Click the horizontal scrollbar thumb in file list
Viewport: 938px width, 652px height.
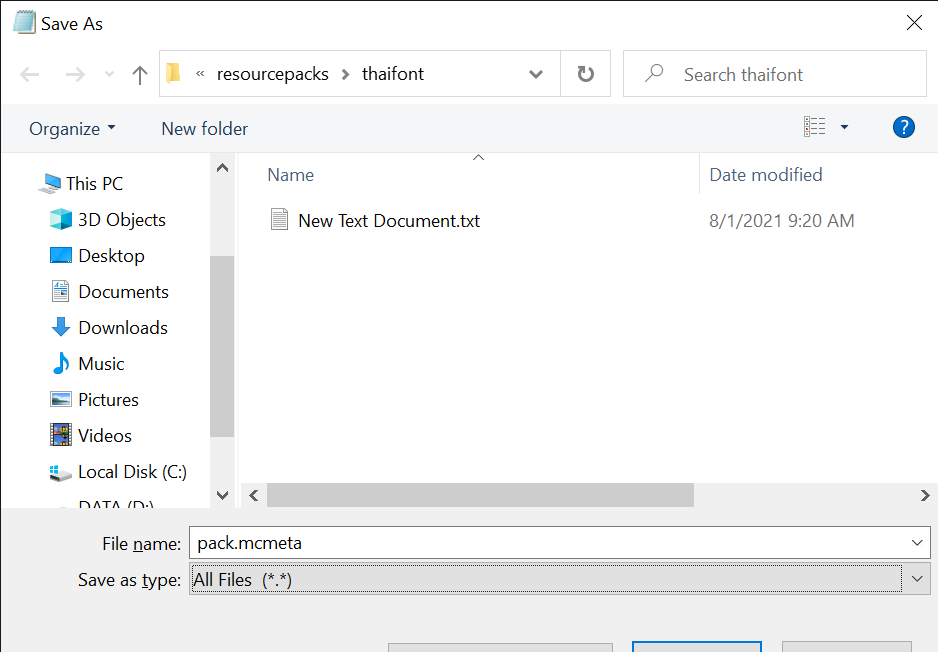(480, 495)
